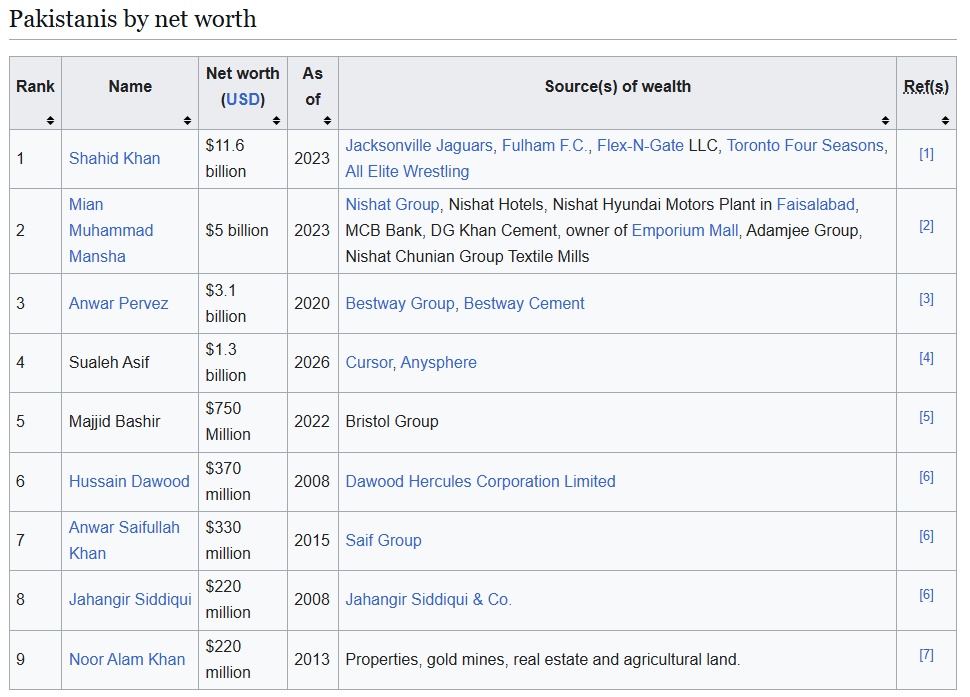
Task: Sort table by Rank column arrows
Action: [x=50, y=120]
